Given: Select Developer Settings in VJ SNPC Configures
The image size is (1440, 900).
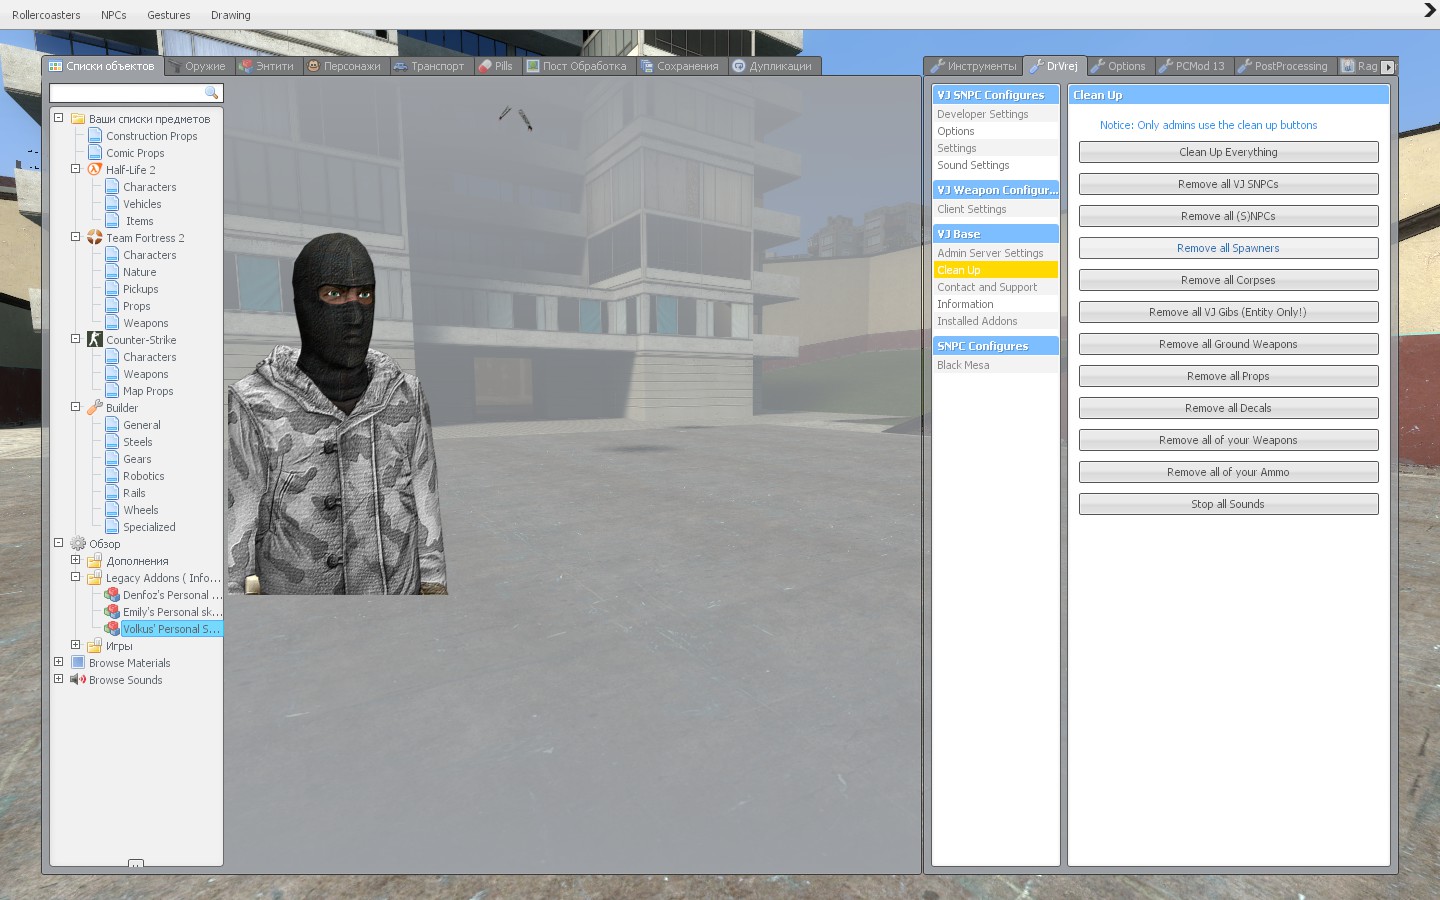Looking at the screenshot, I should coord(995,114).
